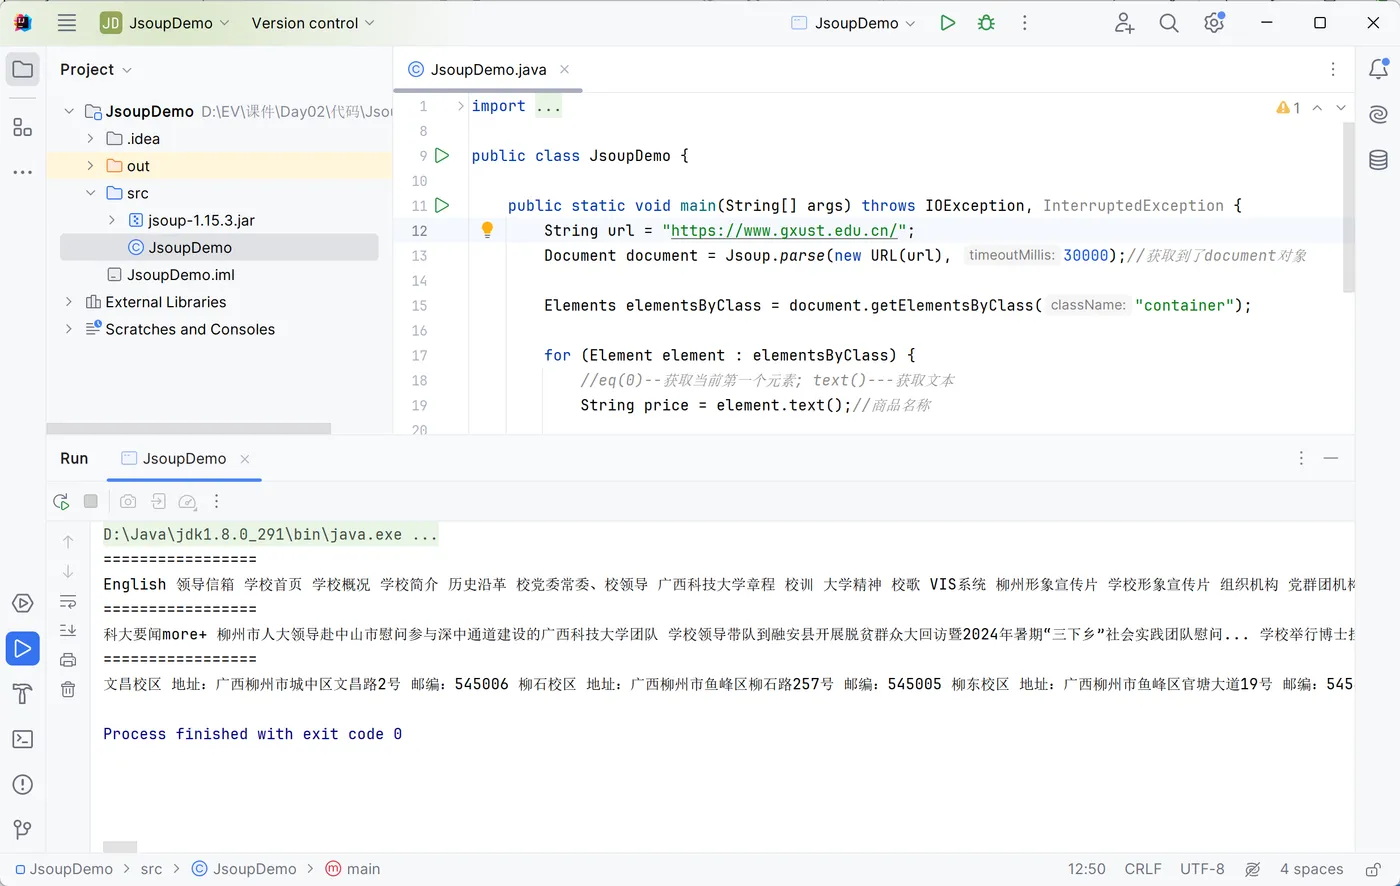Change UTF-8 file encoding
The image size is (1400, 886).
pos(1202,869)
